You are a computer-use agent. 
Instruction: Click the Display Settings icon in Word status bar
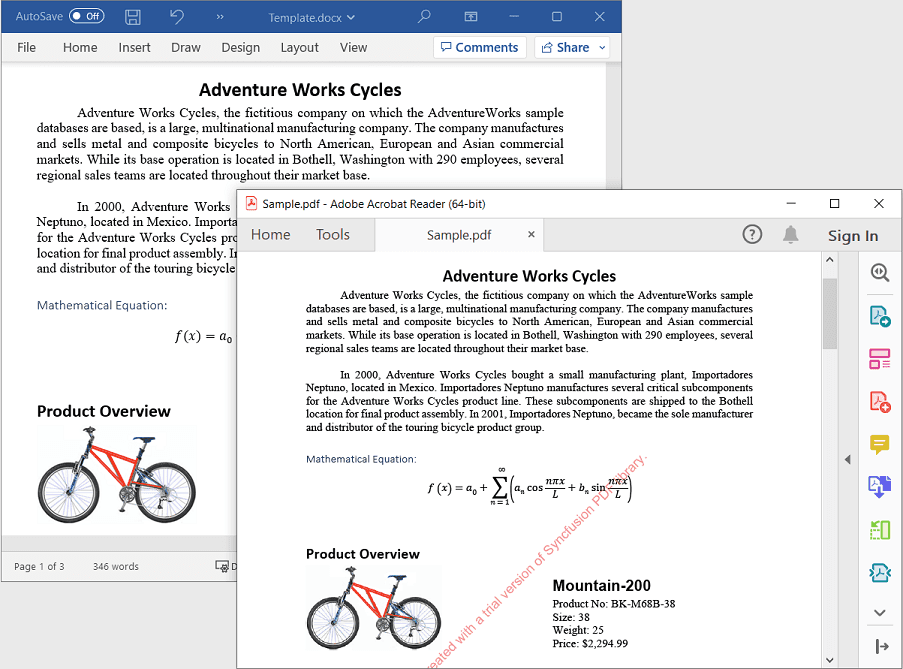222,567
